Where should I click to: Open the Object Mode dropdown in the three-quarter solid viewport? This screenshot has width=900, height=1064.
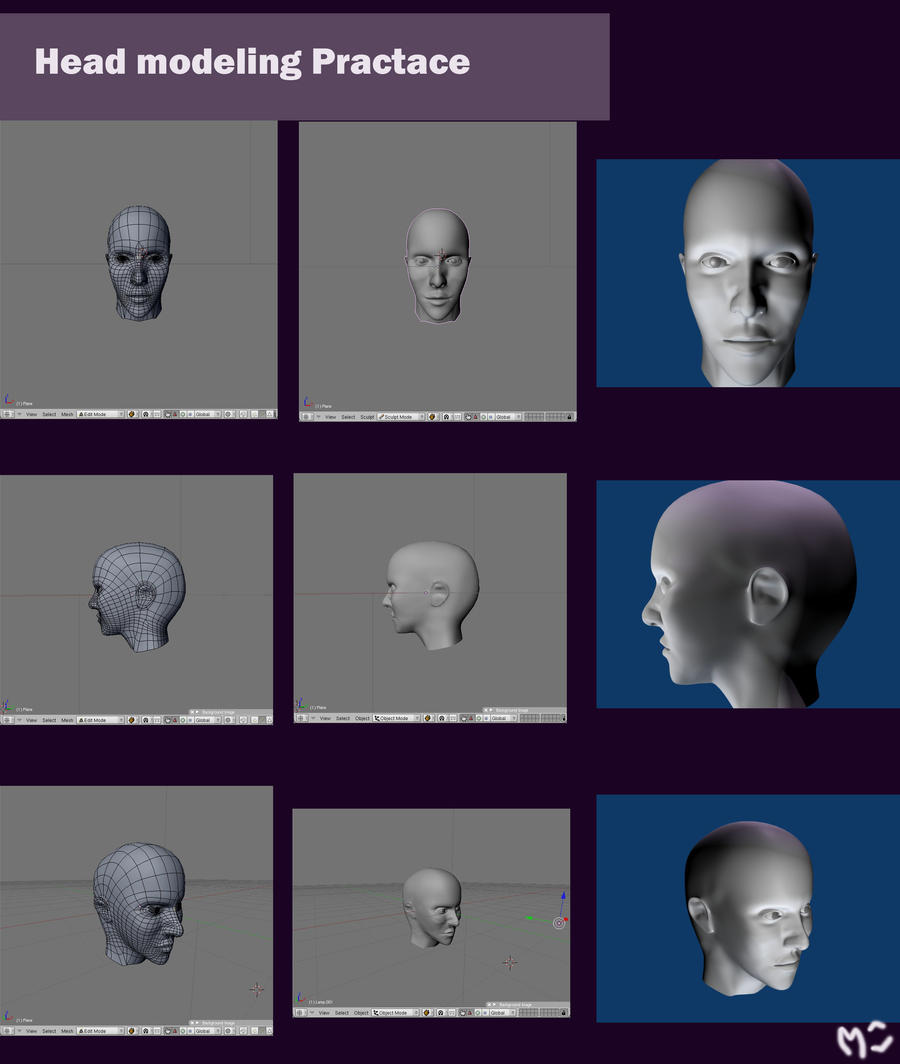coord(395,1012)
